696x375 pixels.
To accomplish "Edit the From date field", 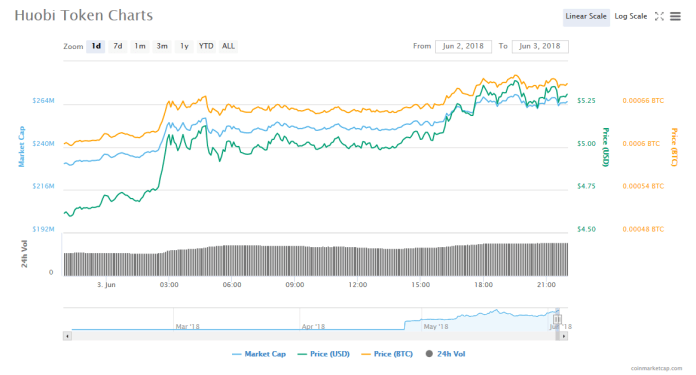I will click(x=463, y=46).
